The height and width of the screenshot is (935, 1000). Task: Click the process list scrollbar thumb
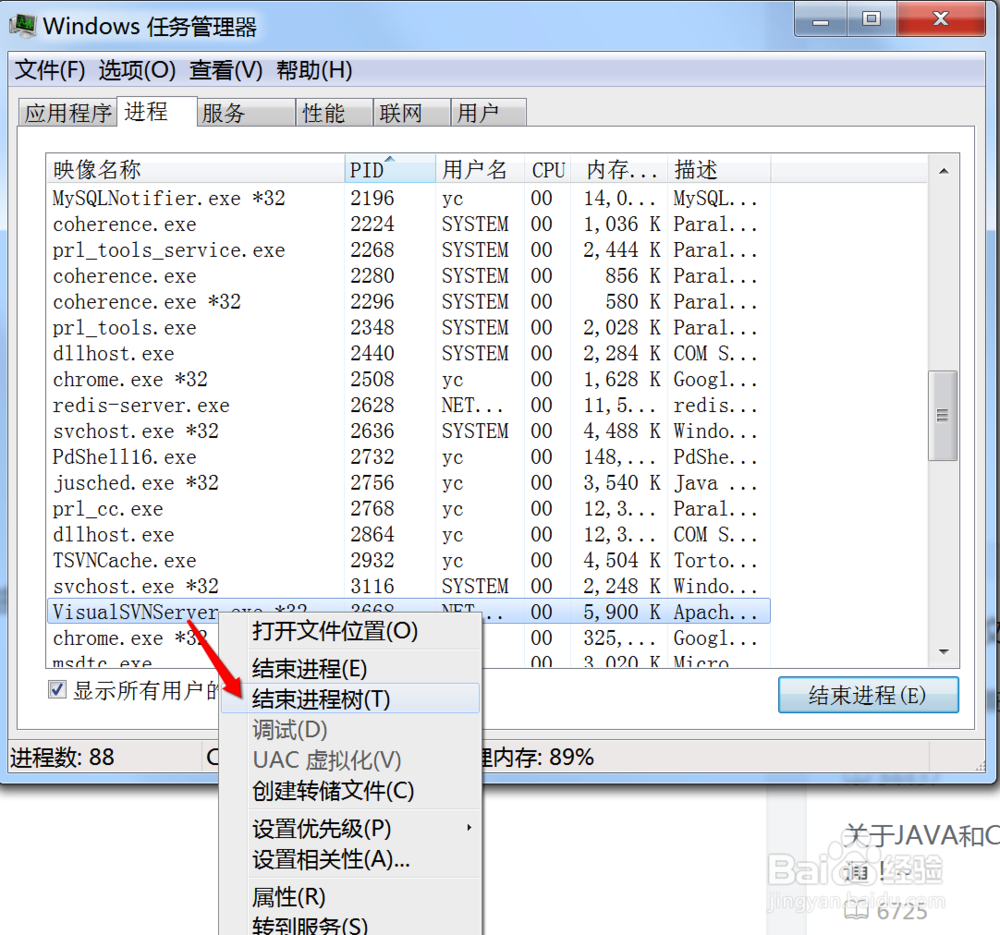[x=943, y=415]
